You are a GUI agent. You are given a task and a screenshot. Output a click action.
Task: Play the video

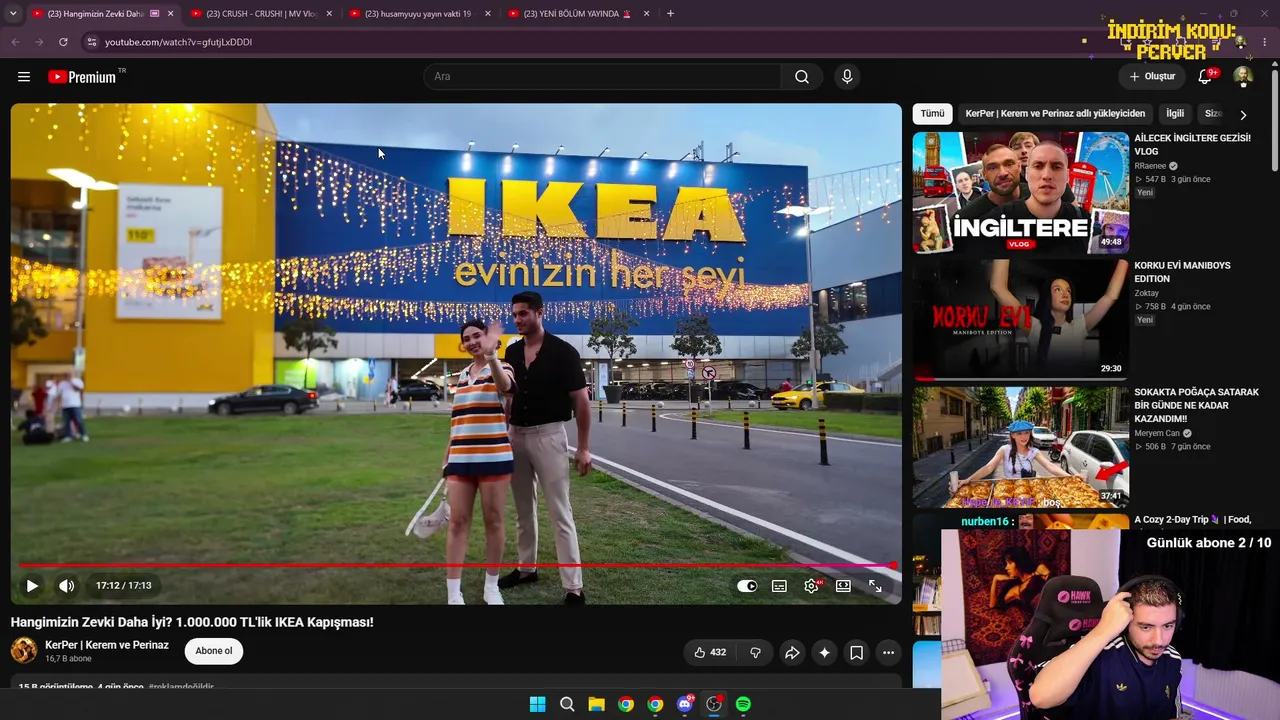32,586
